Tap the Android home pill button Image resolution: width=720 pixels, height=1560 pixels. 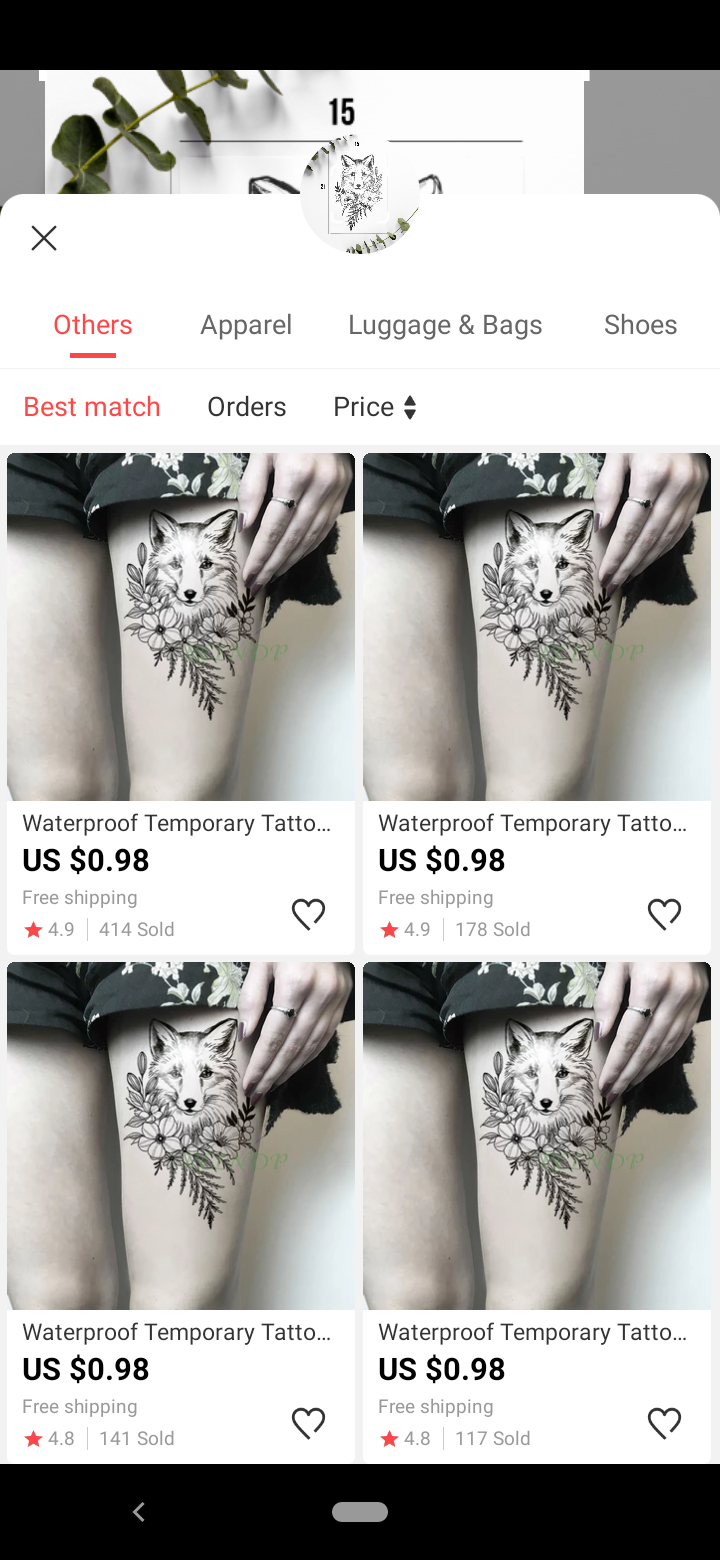point(360,1512)
